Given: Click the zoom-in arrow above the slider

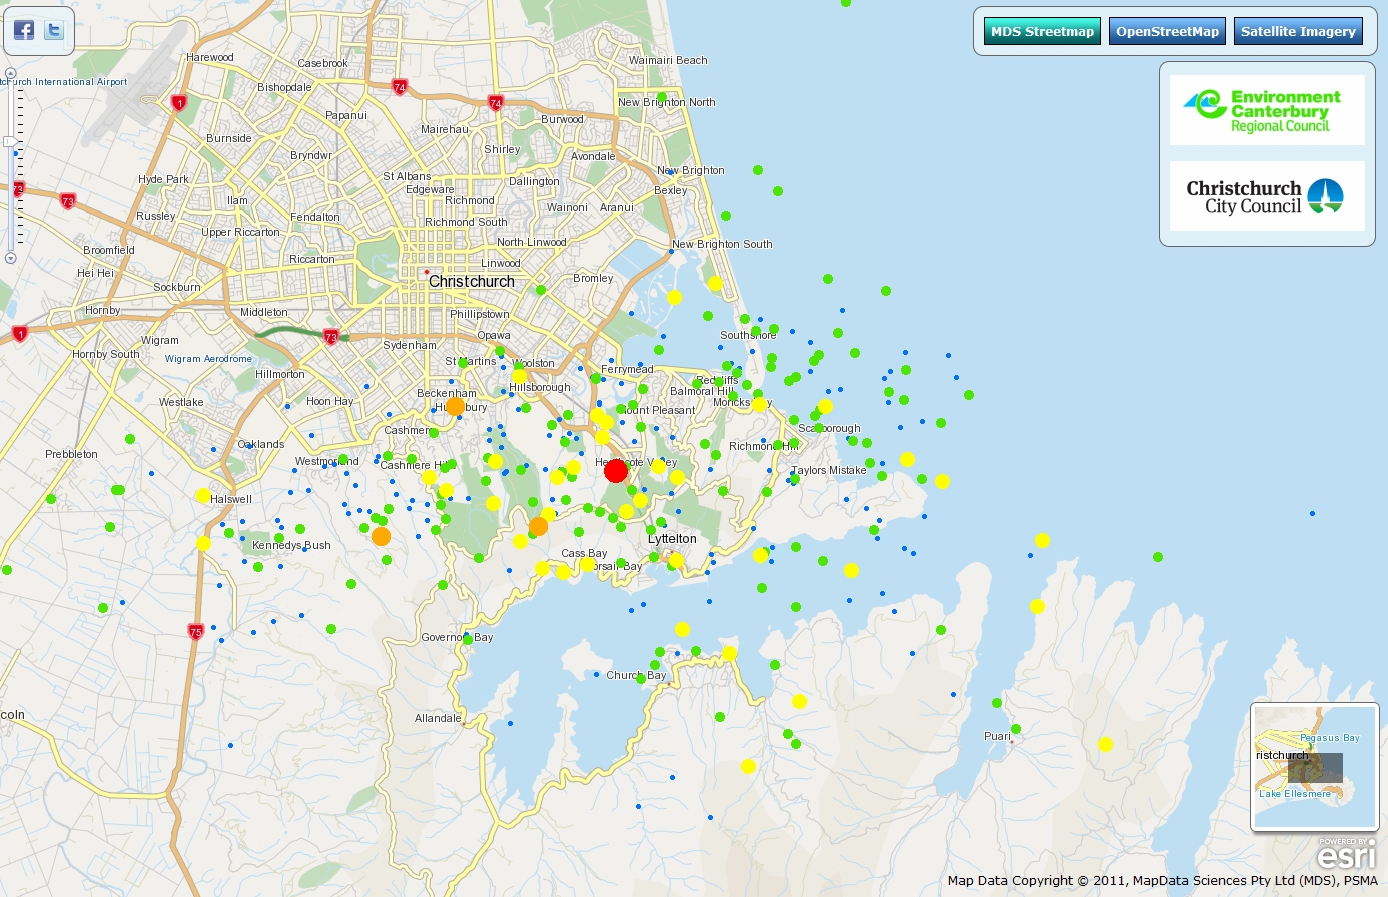Looking at the screenshot, I should pyautogui.click(x=11, y=73).
